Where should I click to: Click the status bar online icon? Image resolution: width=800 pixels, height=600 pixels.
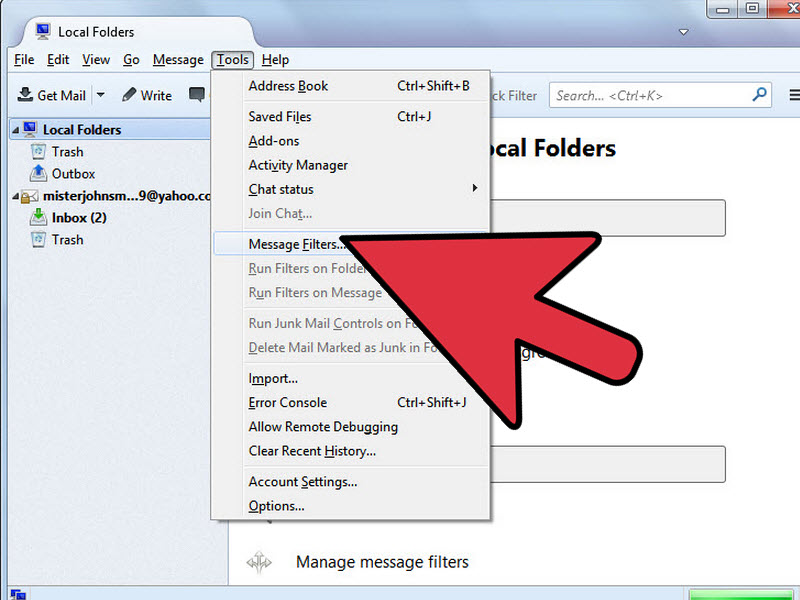point(18,594)
